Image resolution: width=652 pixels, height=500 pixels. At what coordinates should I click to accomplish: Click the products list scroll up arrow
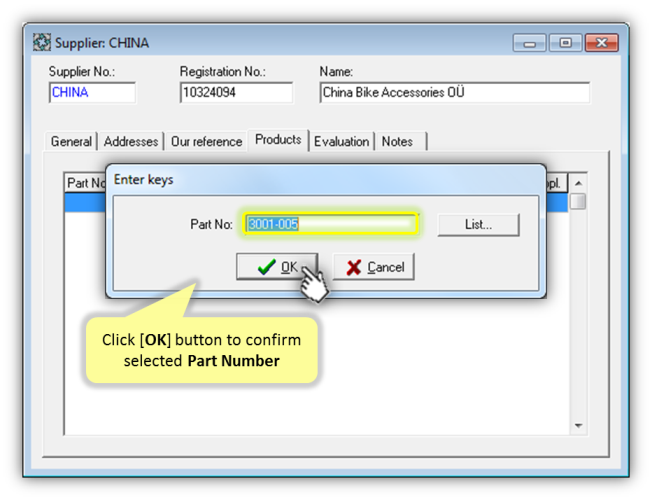578,183
